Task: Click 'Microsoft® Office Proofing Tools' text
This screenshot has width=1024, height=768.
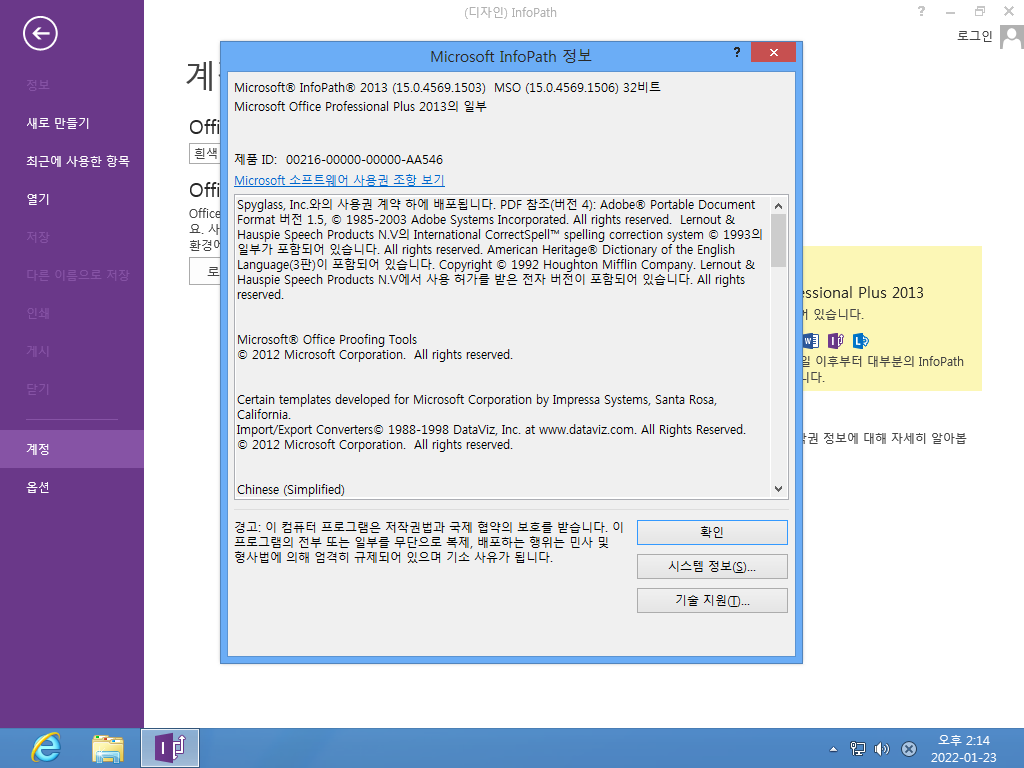Action: tap(327, 340)
